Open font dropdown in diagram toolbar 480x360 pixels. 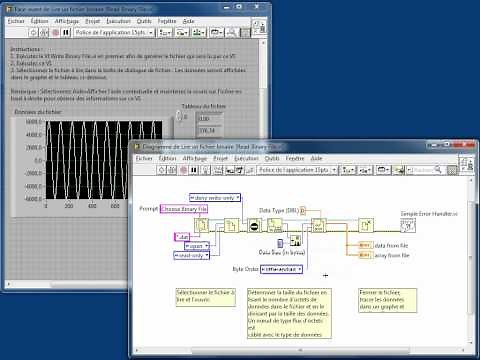tap(297, 170)
